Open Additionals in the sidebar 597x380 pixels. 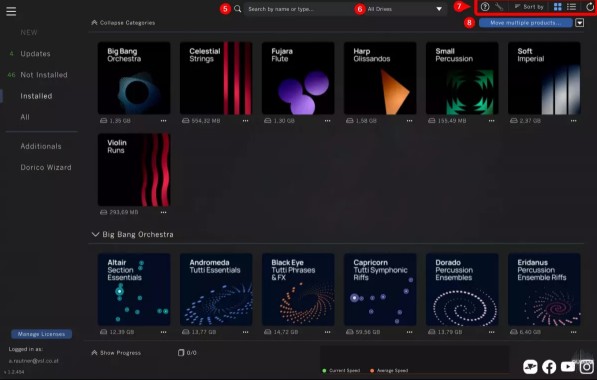pyautogui.click(x=41, y=146)
